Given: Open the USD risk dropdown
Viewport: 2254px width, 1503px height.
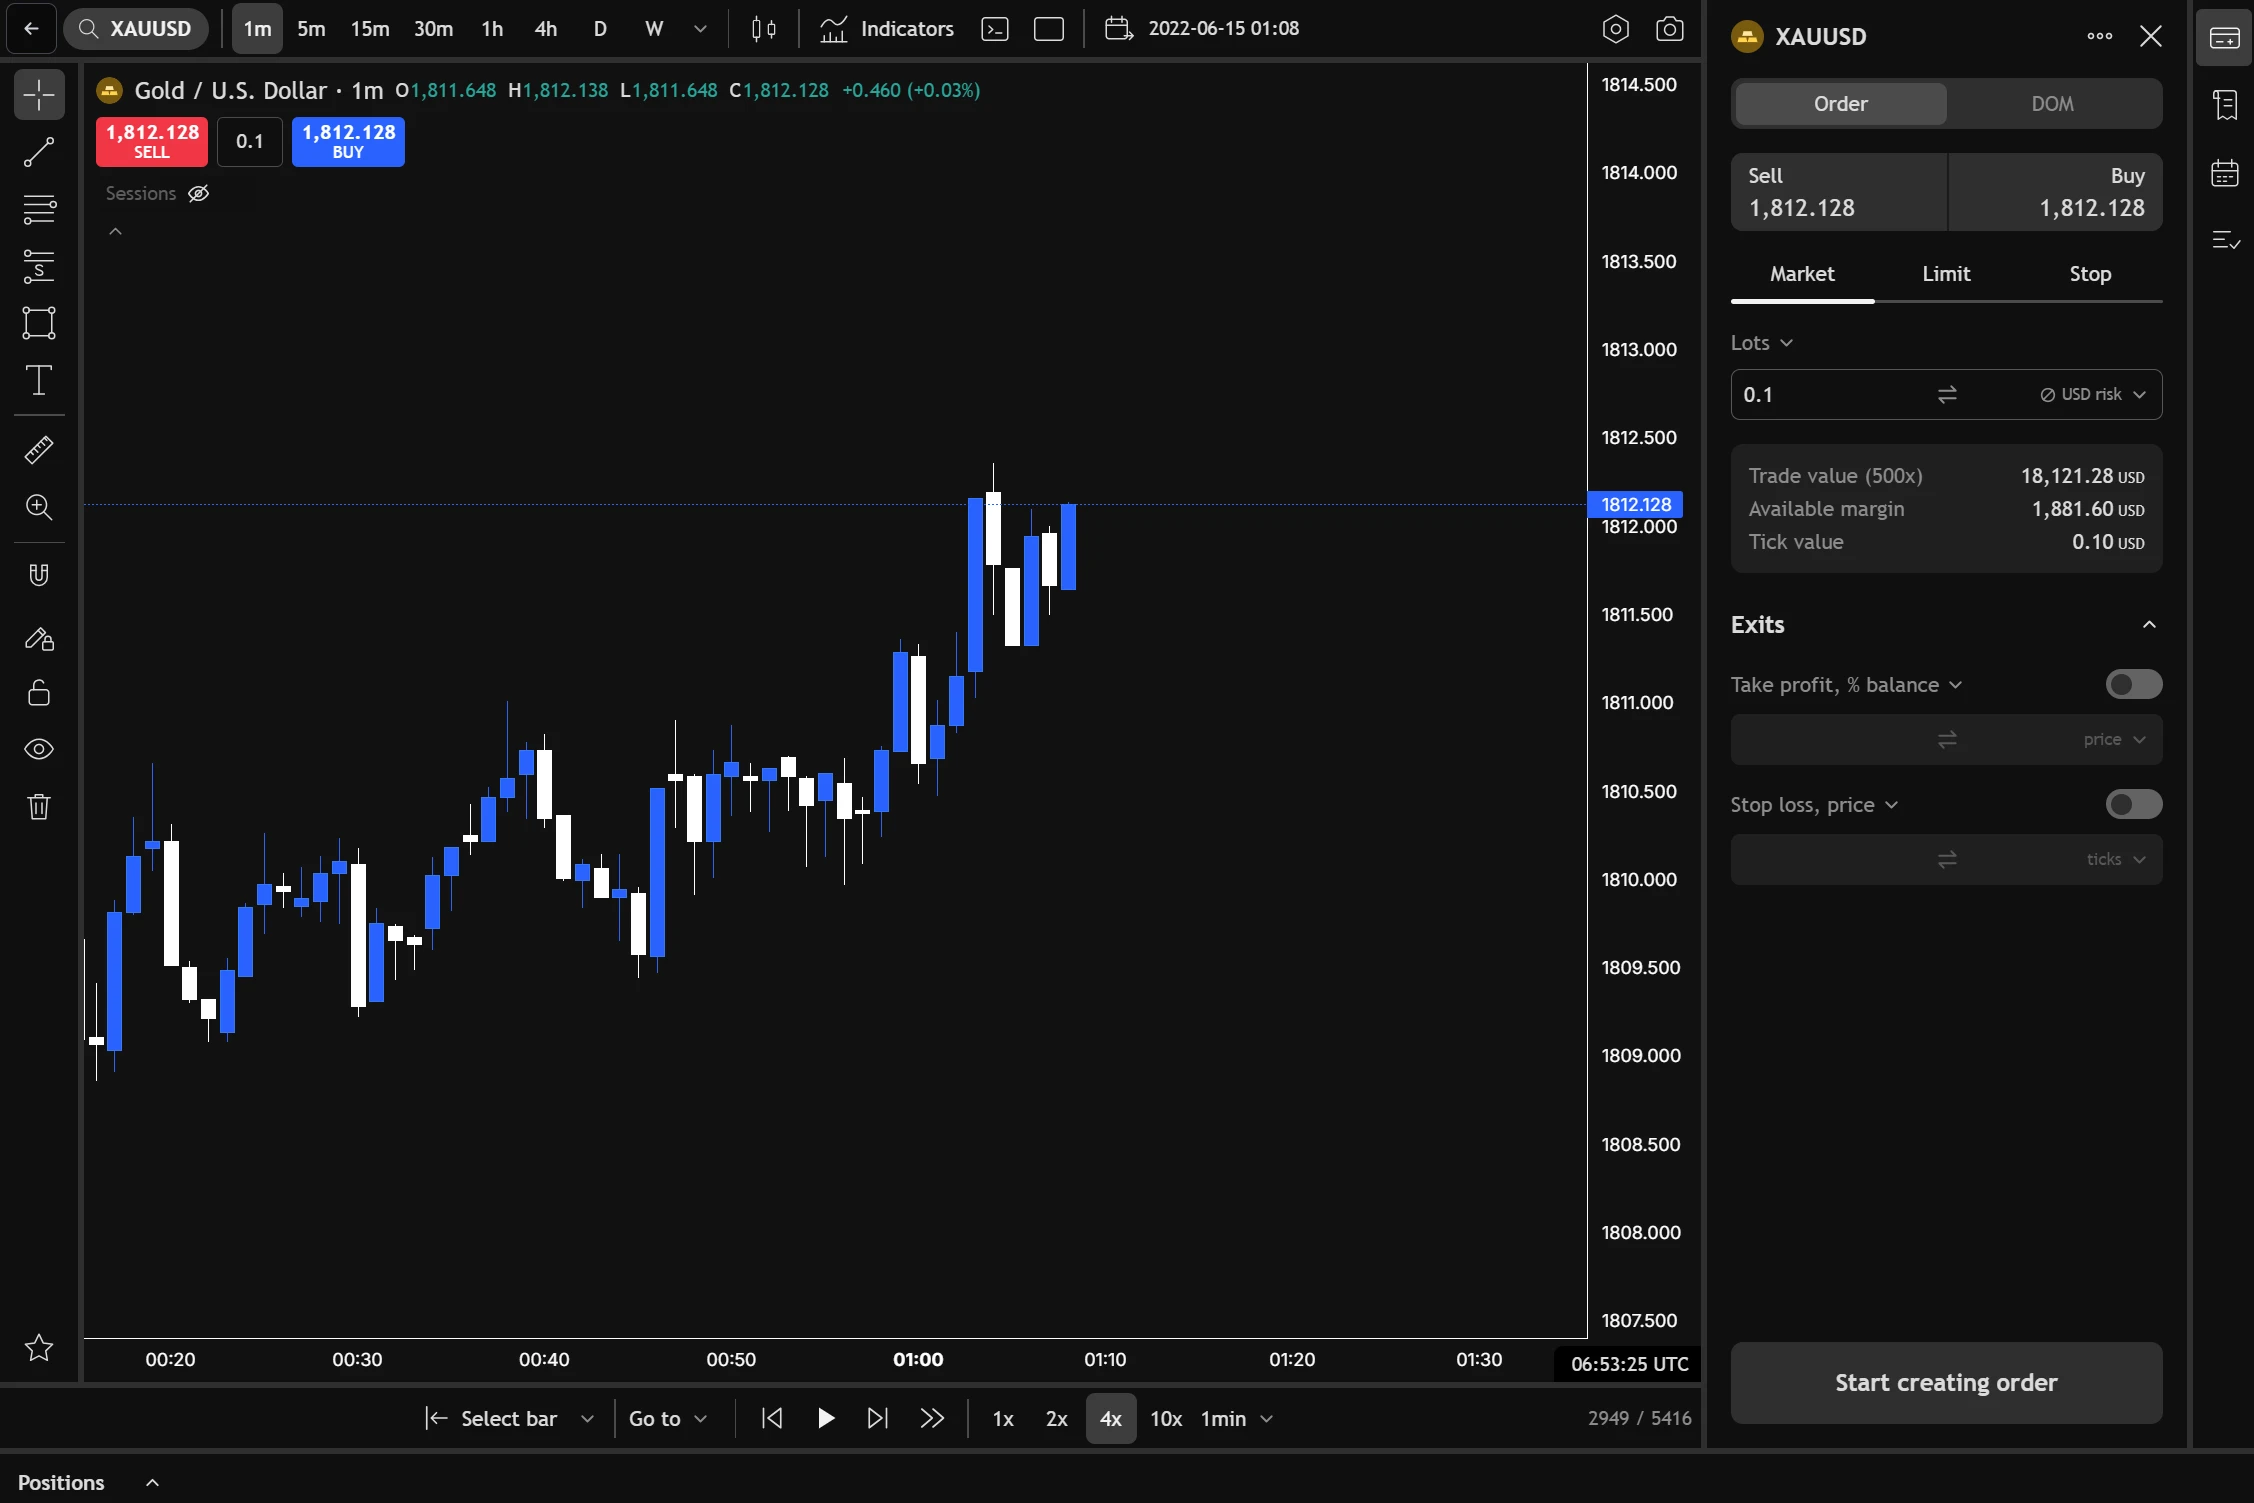Looking at the screenshot, I should coord(2093,395).
